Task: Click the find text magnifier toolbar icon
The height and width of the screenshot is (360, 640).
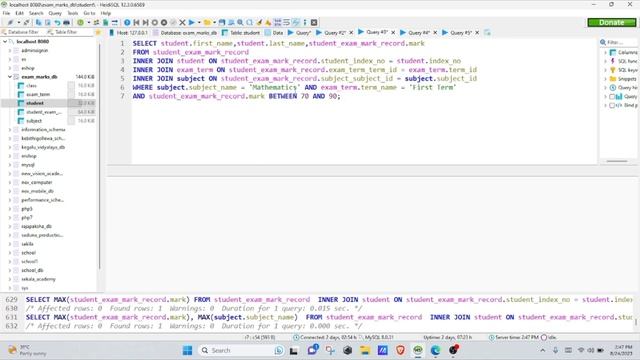Action: coord(240,22)
